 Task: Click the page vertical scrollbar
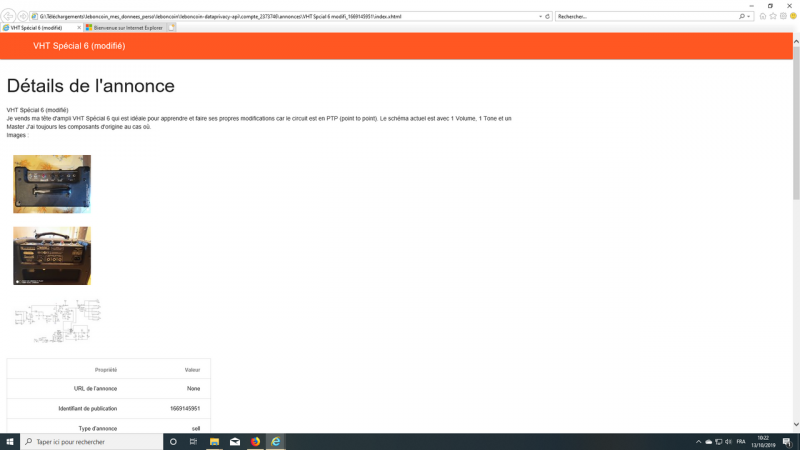pyautogui.click(x=795, y=200)
